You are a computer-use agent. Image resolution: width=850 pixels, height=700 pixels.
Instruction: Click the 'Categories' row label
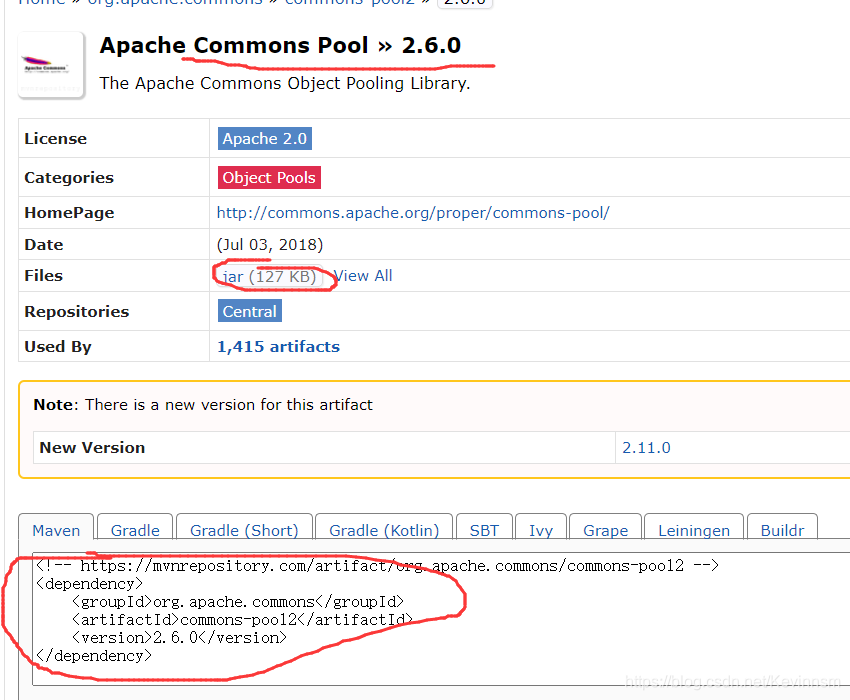pyautogui.click(x=69, y=177)
